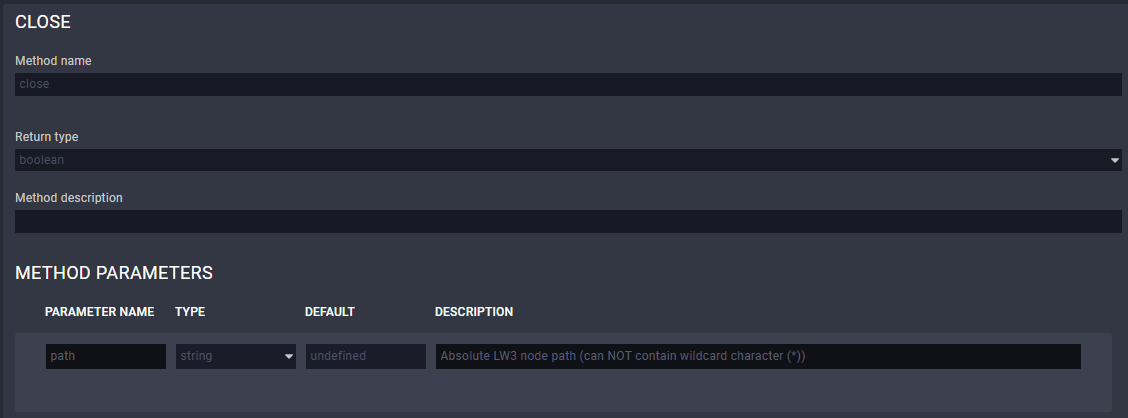Select the undefined default value field
Viewport: 1128px width, 418px height.
point(365,356)
